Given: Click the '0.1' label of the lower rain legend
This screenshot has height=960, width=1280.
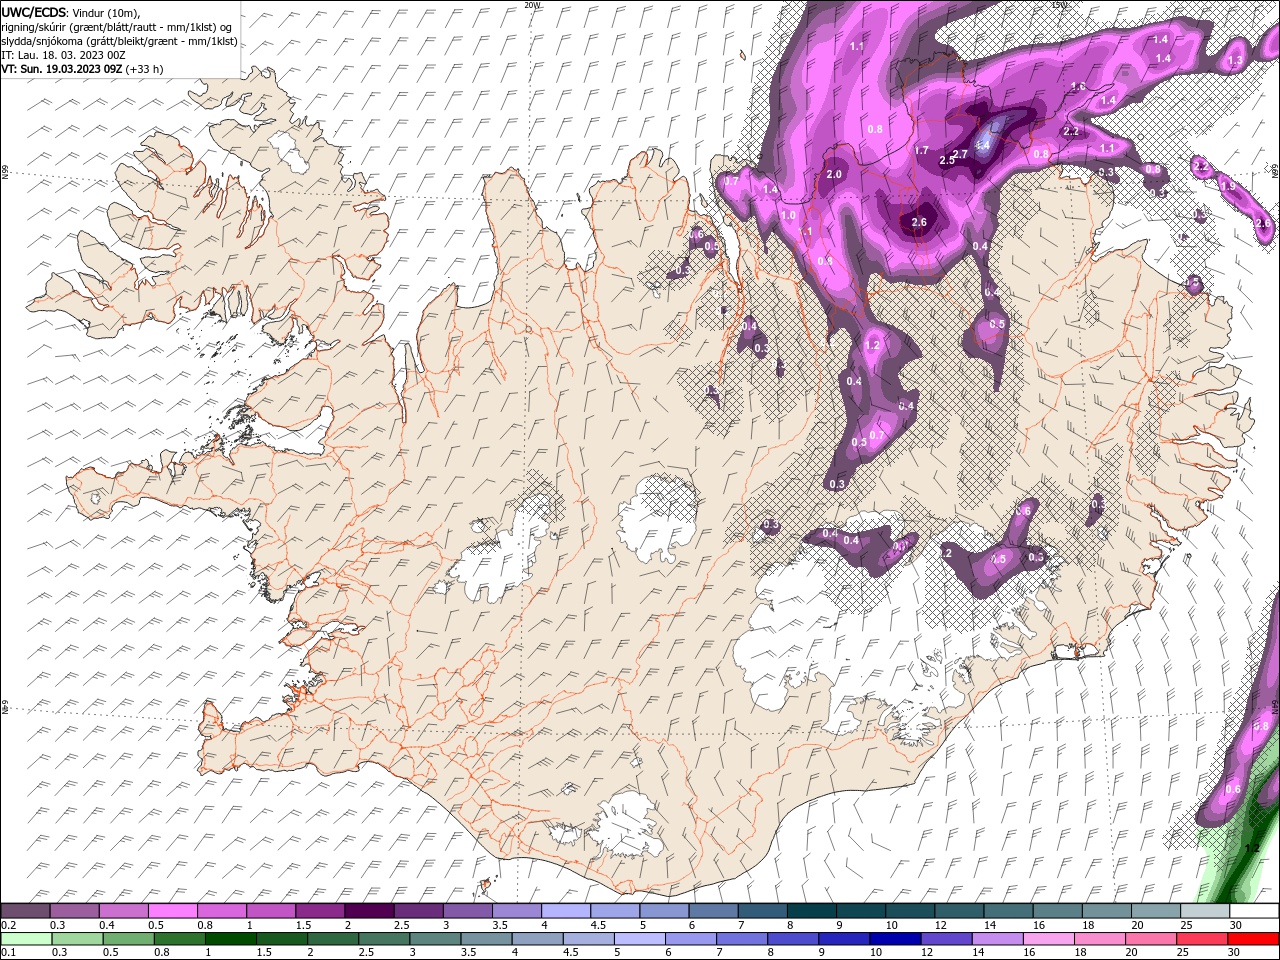Looking at the screenshot, I should pyautogui.click(x=9, y=952).
